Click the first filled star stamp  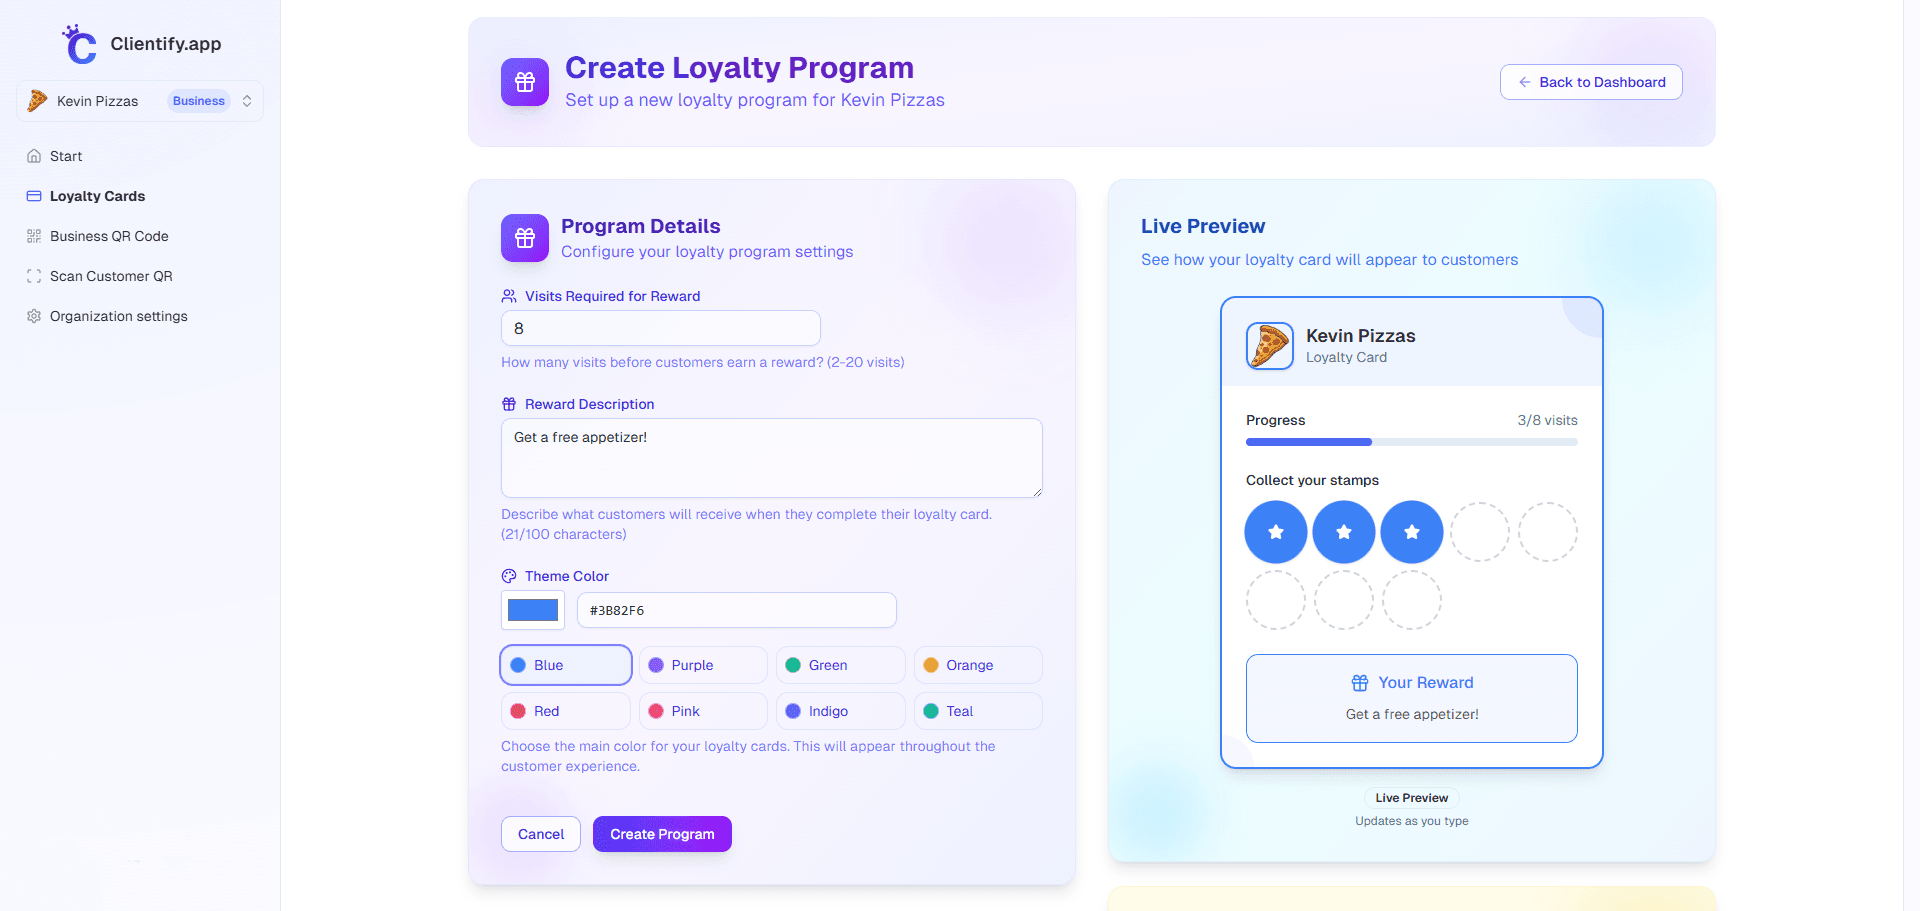[1276, 532]
